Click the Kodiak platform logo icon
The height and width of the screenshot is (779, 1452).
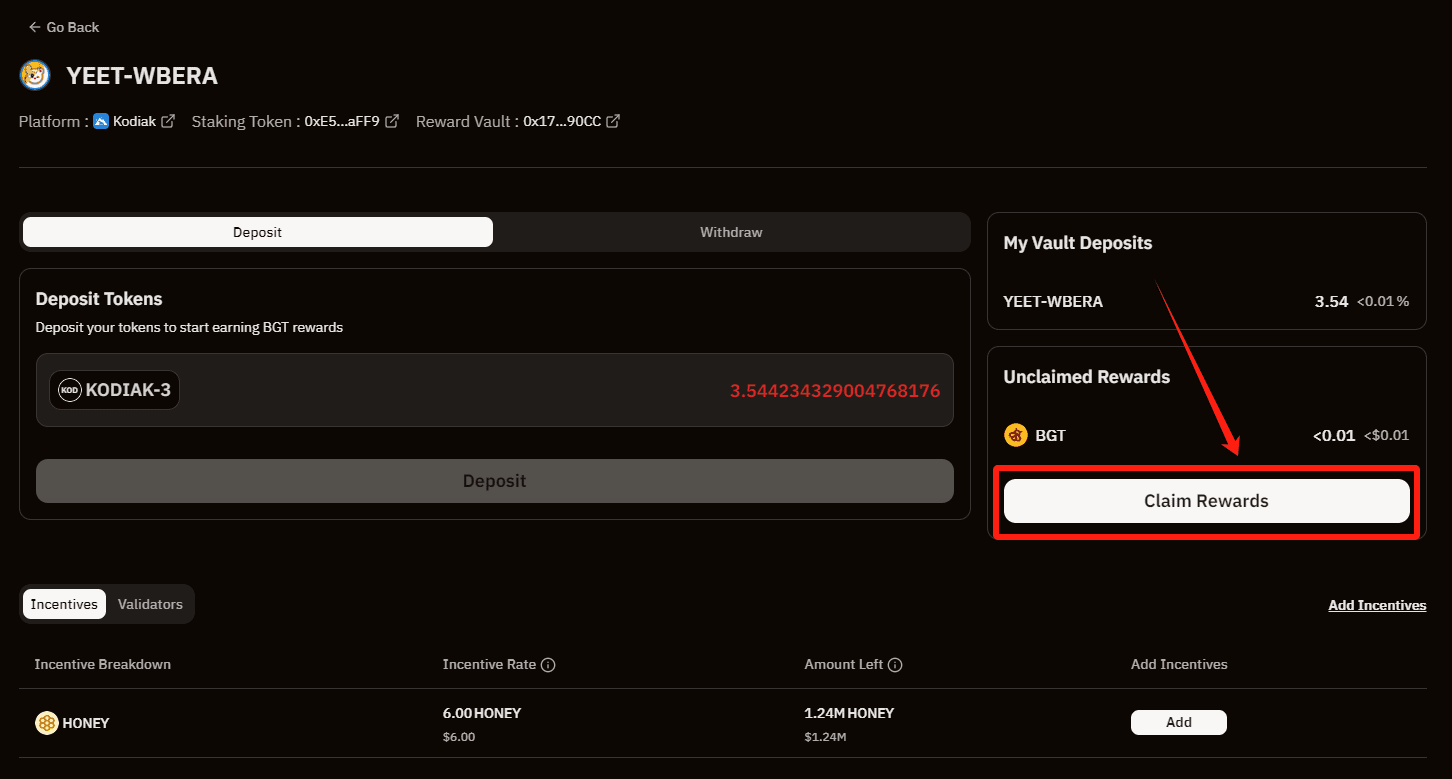[101, 121]
